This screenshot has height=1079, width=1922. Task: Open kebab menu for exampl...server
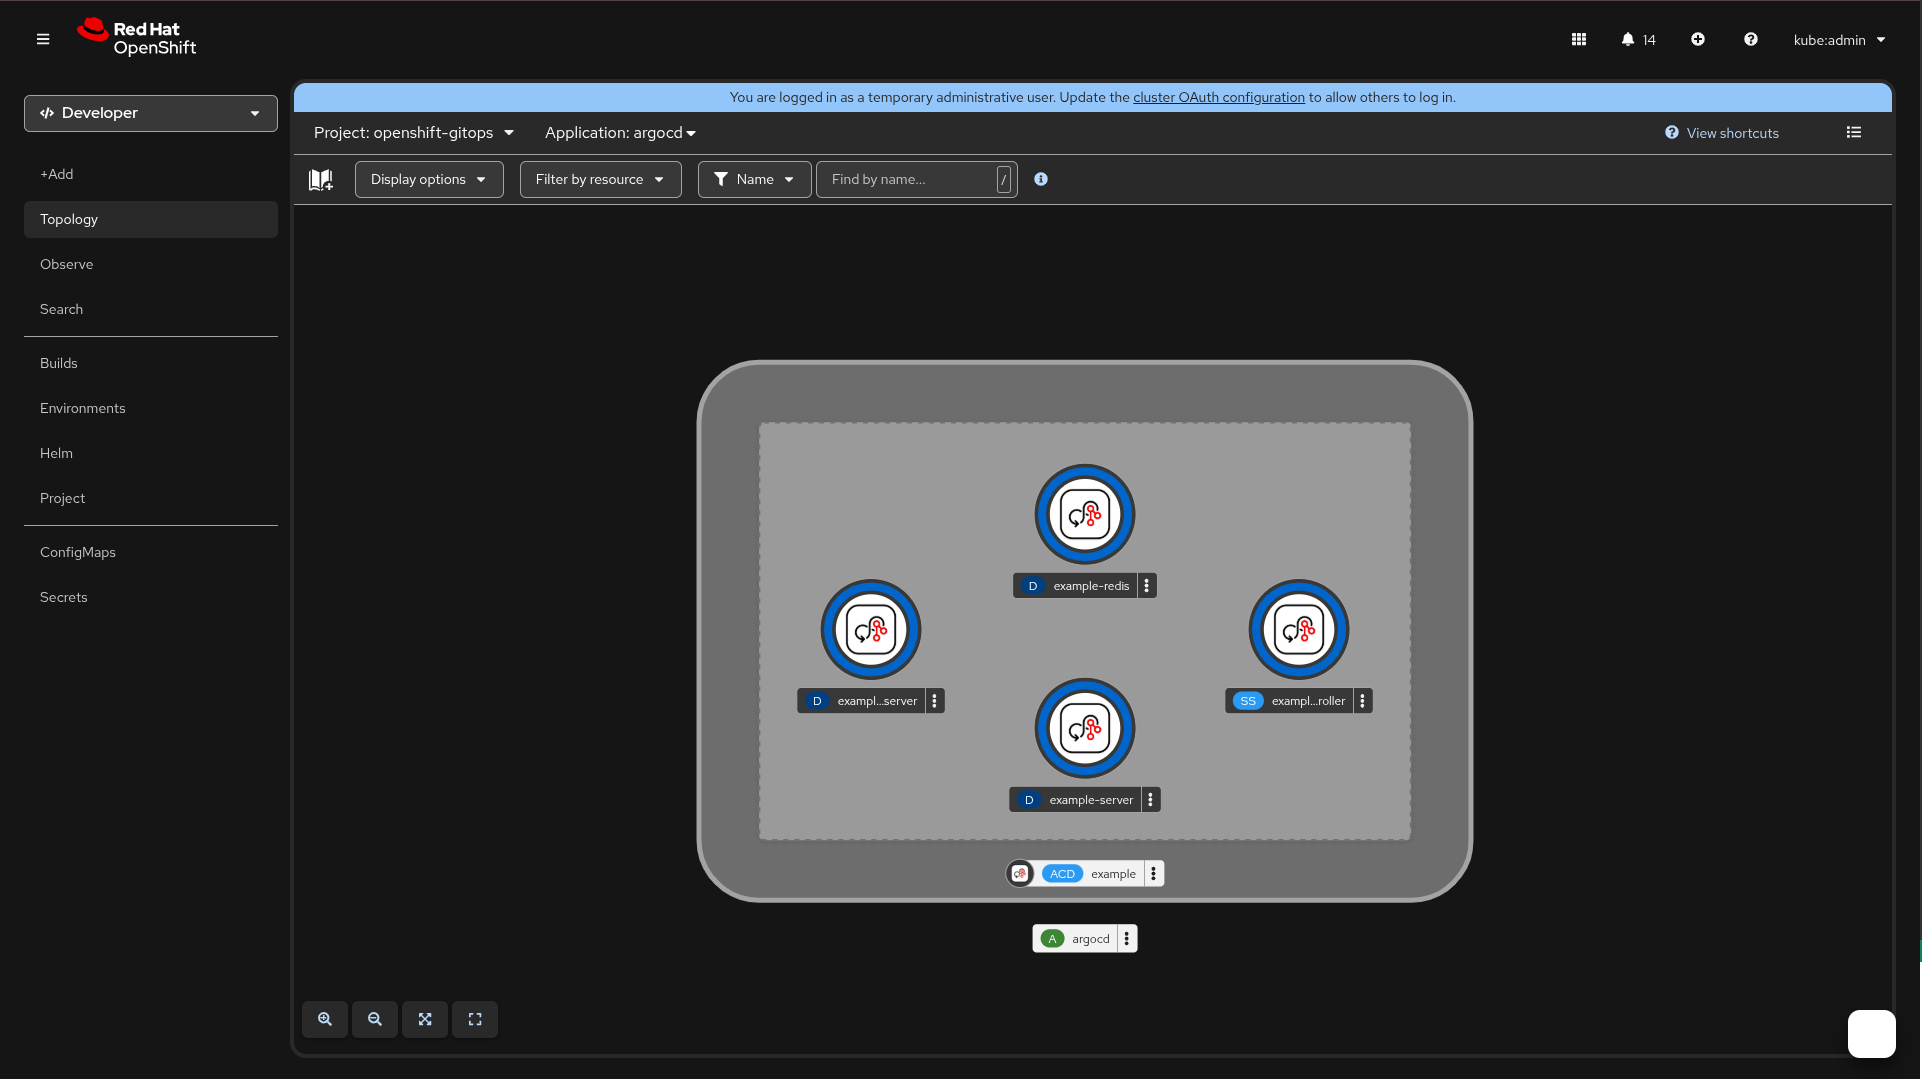935,701
